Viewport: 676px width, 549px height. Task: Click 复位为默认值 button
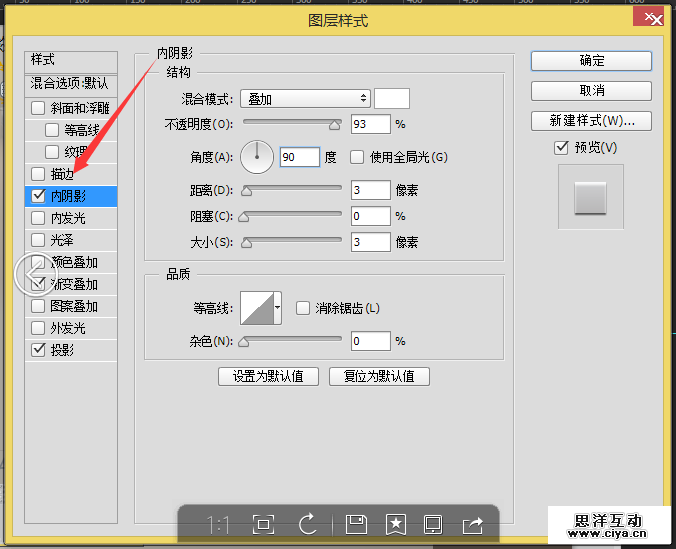click(379, 376)
